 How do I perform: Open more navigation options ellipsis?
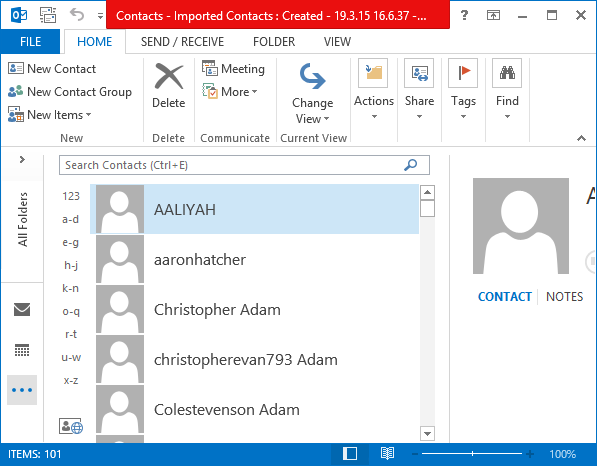pyautogui.click(x=22, y=390)
